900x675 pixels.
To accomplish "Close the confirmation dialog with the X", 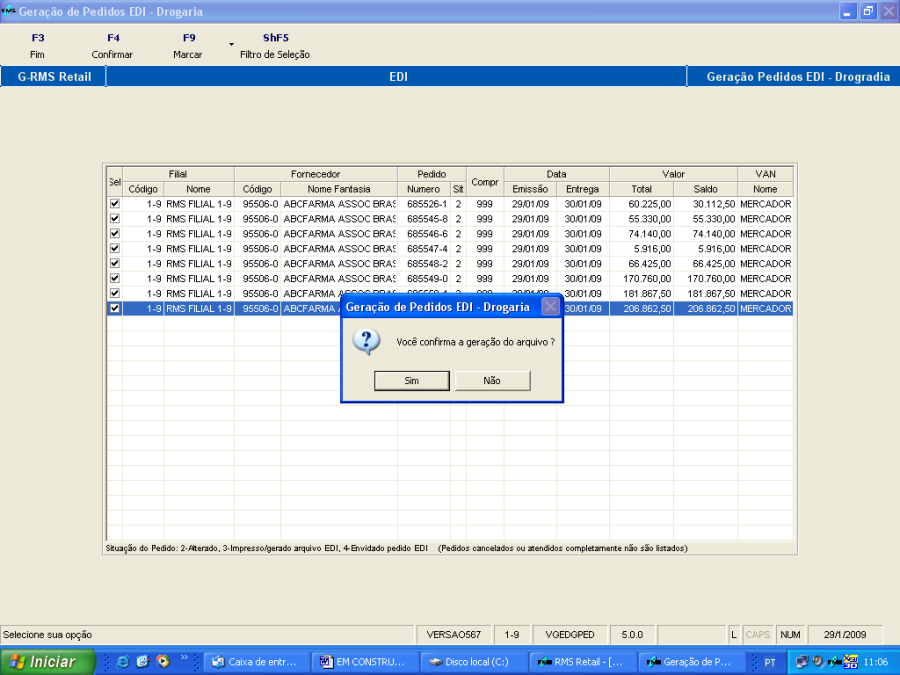I will (550, 307).
